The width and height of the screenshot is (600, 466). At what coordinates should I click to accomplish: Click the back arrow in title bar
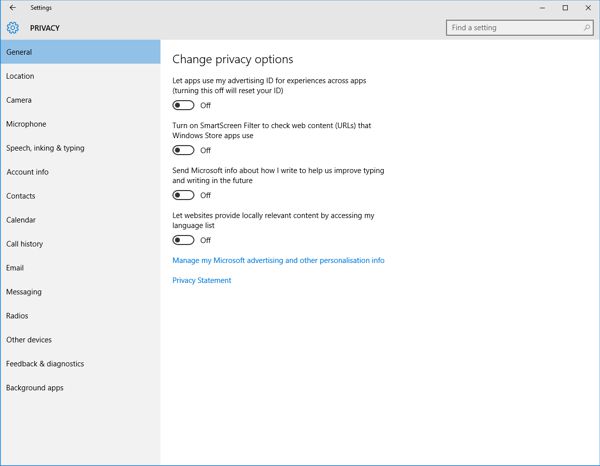[12, 8]
